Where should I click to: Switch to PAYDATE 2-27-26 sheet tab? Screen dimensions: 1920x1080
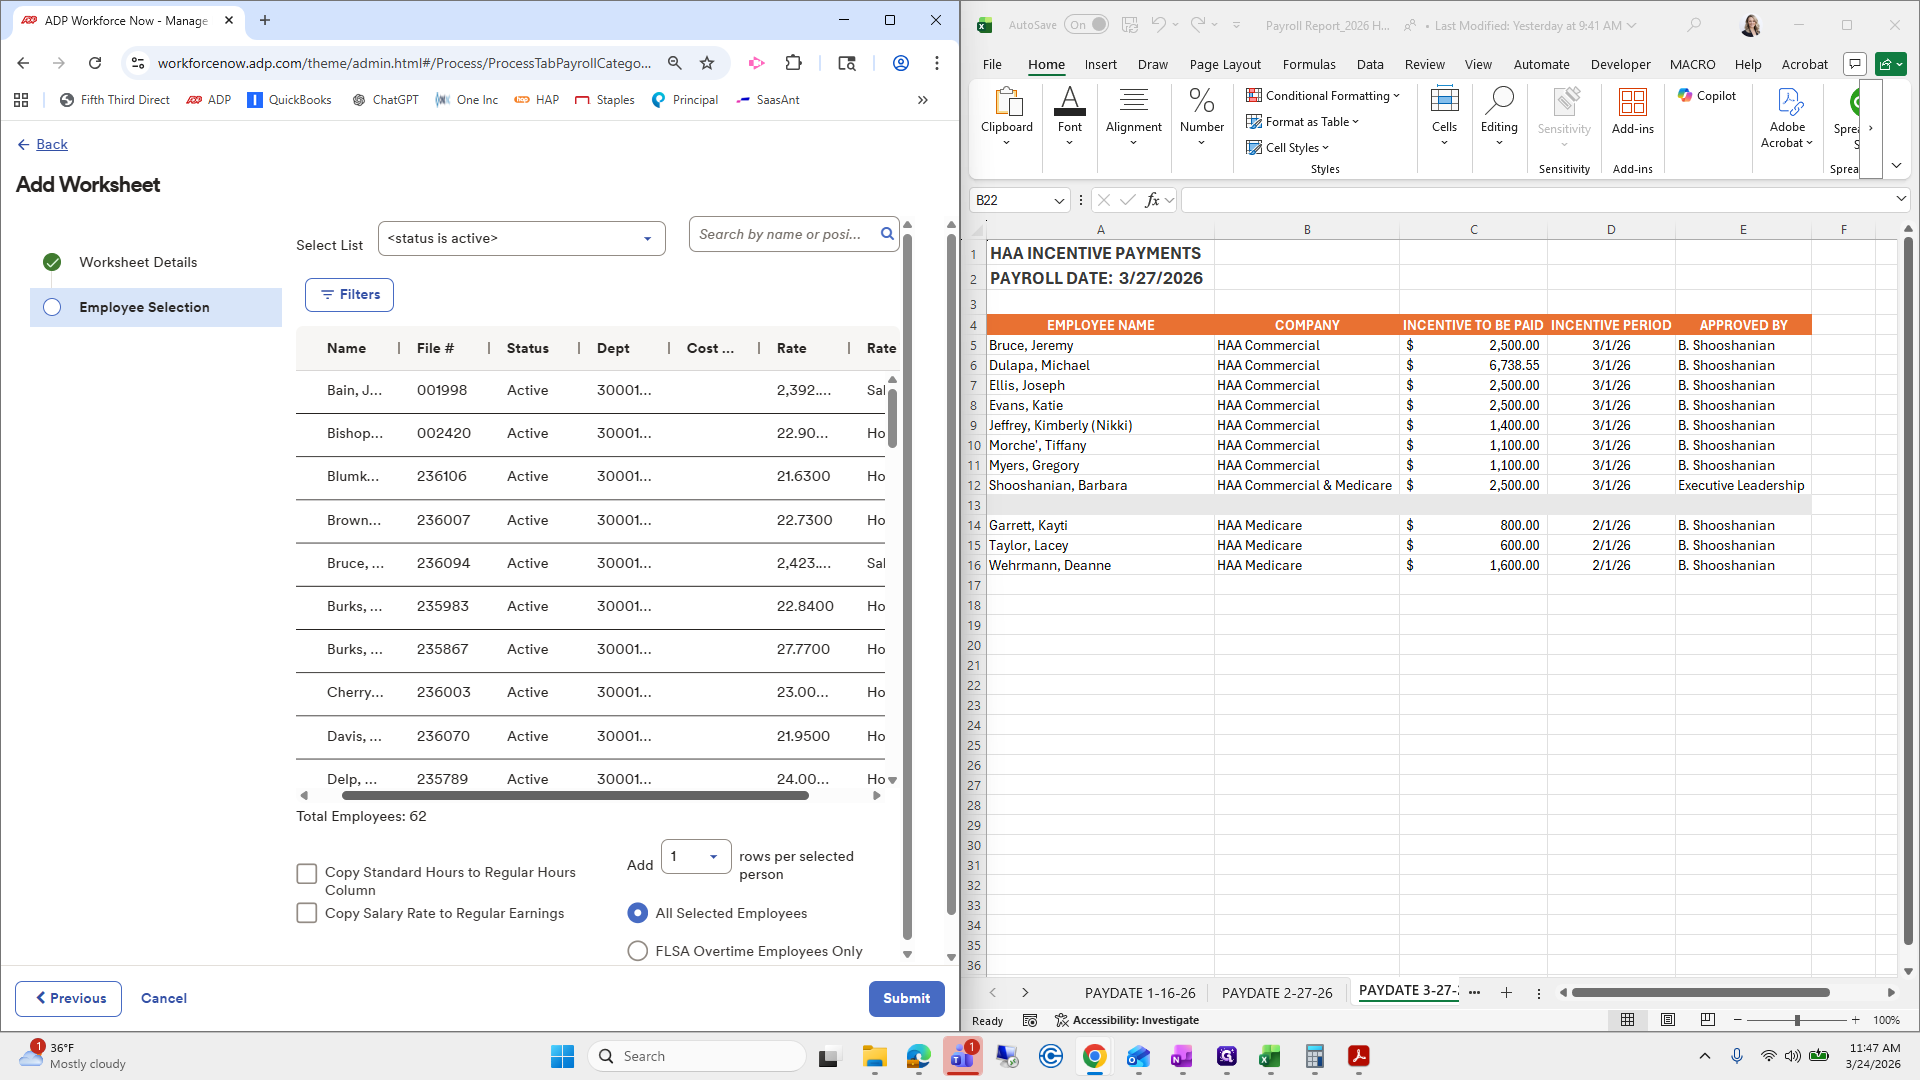tap(1276, 993)
